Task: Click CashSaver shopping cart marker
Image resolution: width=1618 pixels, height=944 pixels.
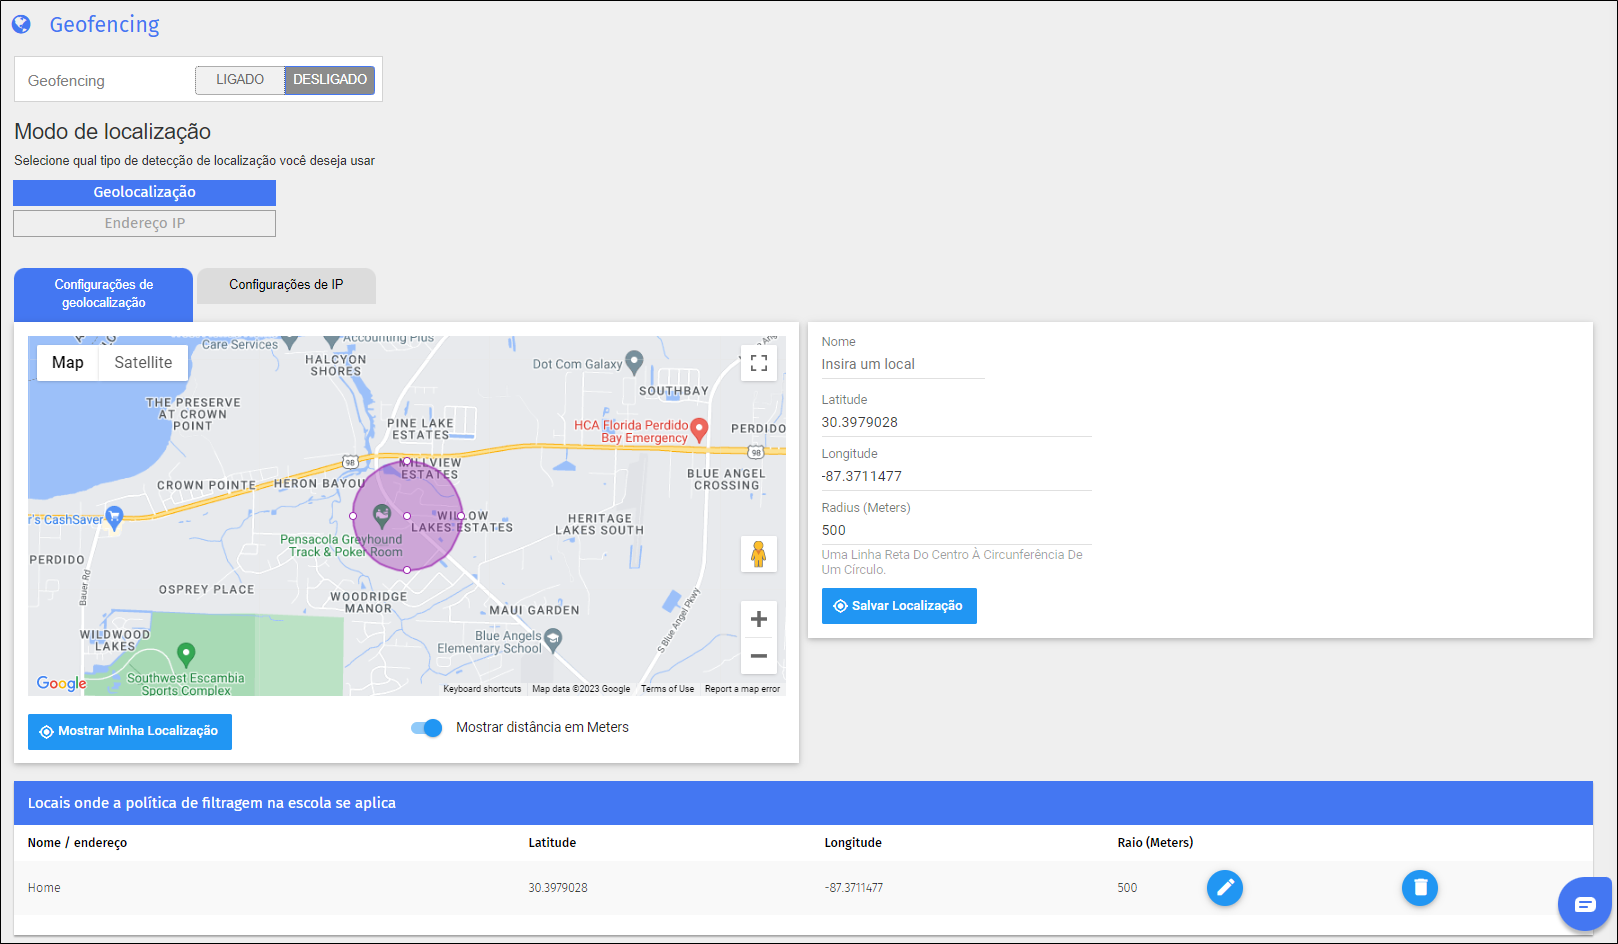Action: pos(114,517)
